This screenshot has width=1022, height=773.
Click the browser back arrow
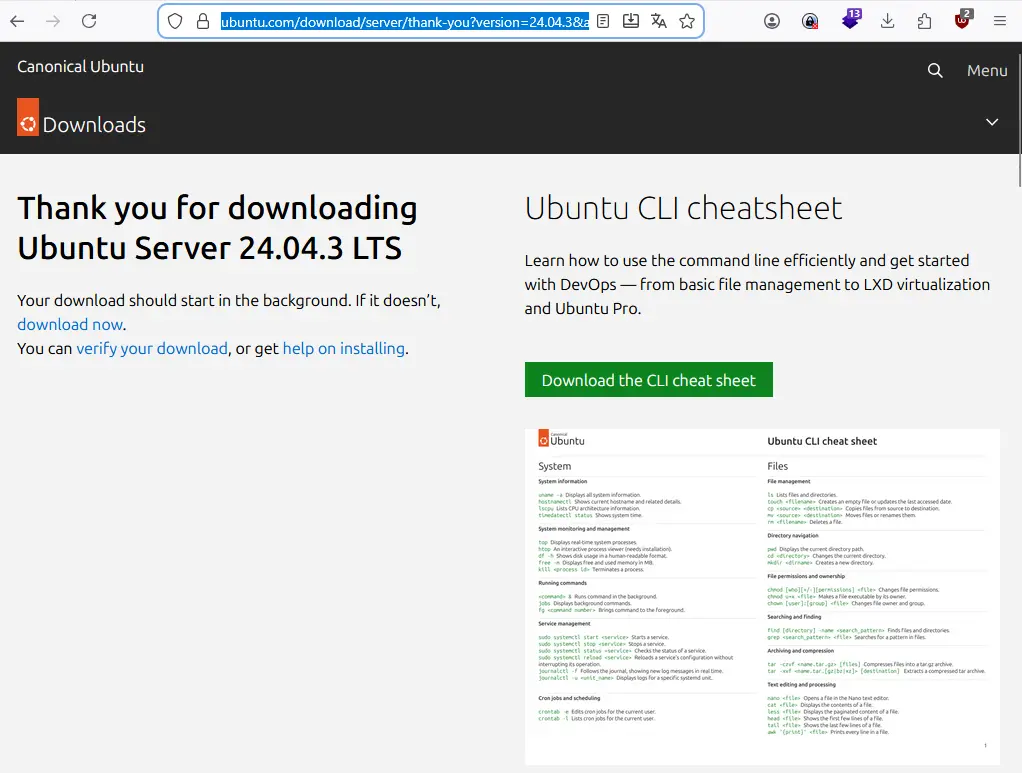(17, 21)
